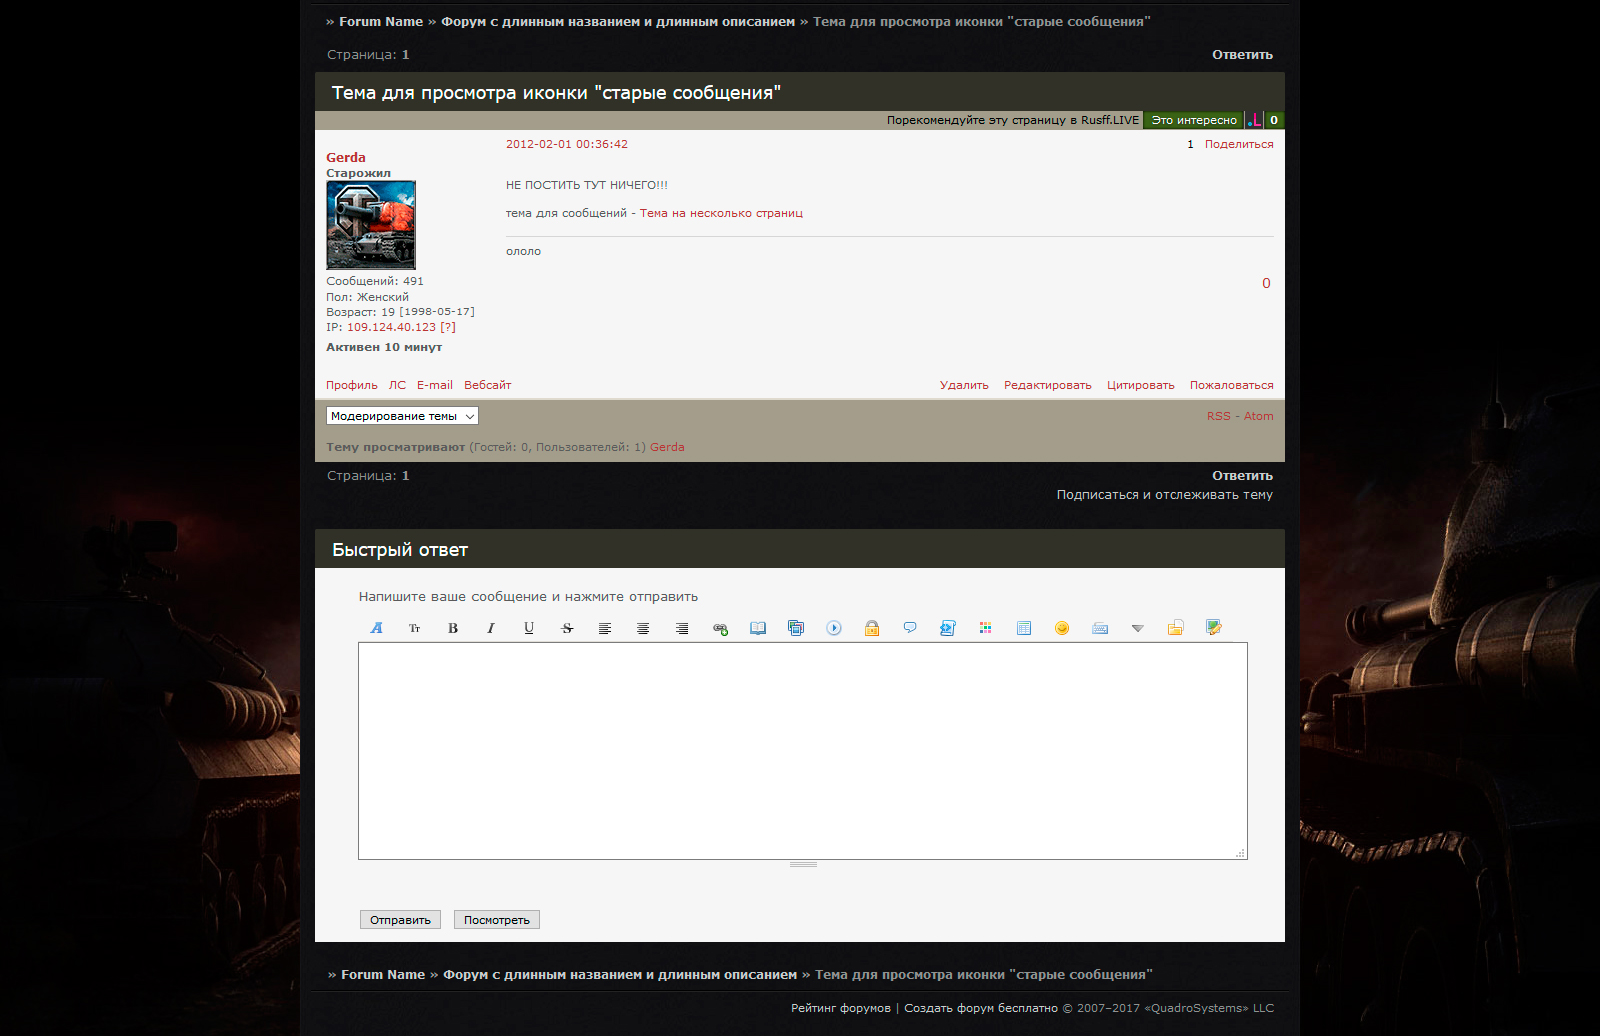Open the text color palette icon
This screenshot has height=1036, width=1600.
pyautogui.click(x=986, y=628)
